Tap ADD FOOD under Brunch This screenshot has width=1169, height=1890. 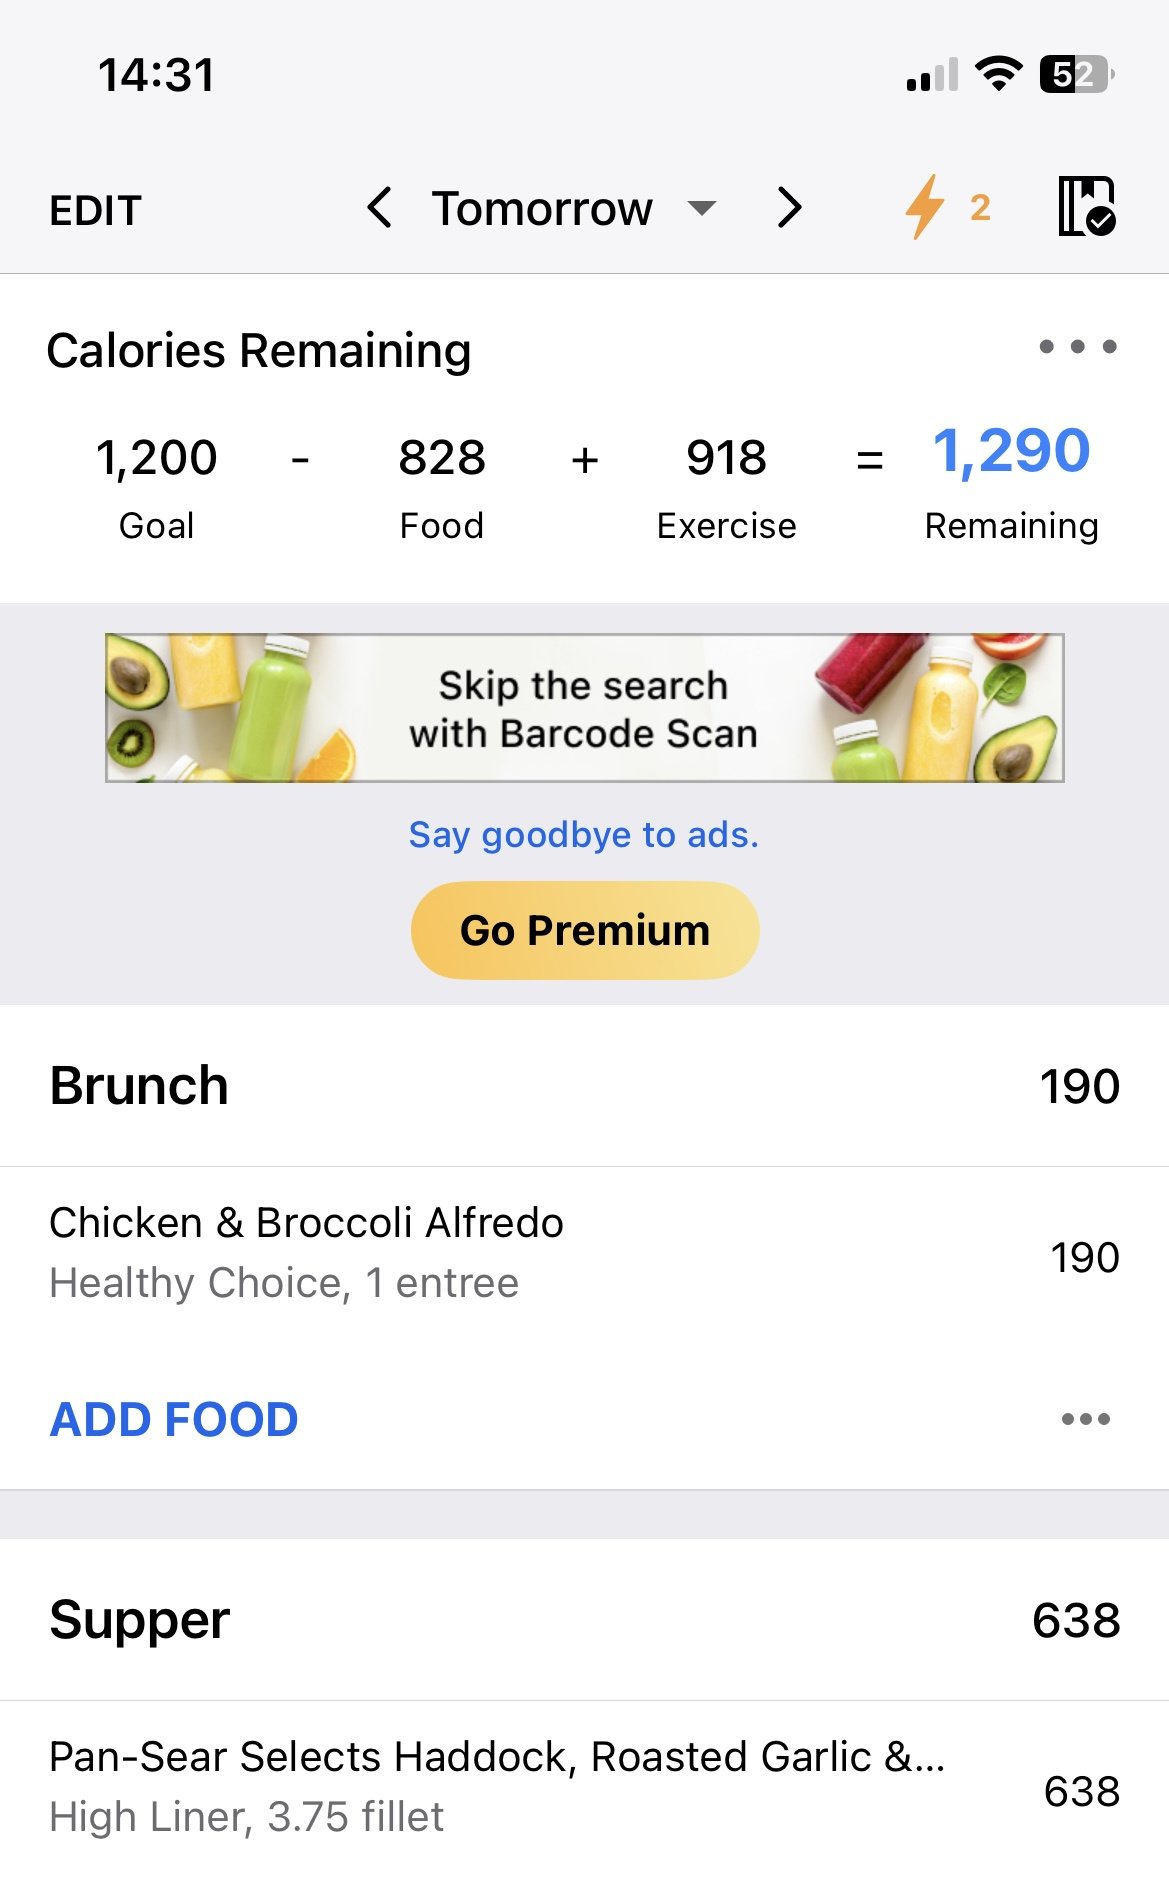(x=174, y=1419)
